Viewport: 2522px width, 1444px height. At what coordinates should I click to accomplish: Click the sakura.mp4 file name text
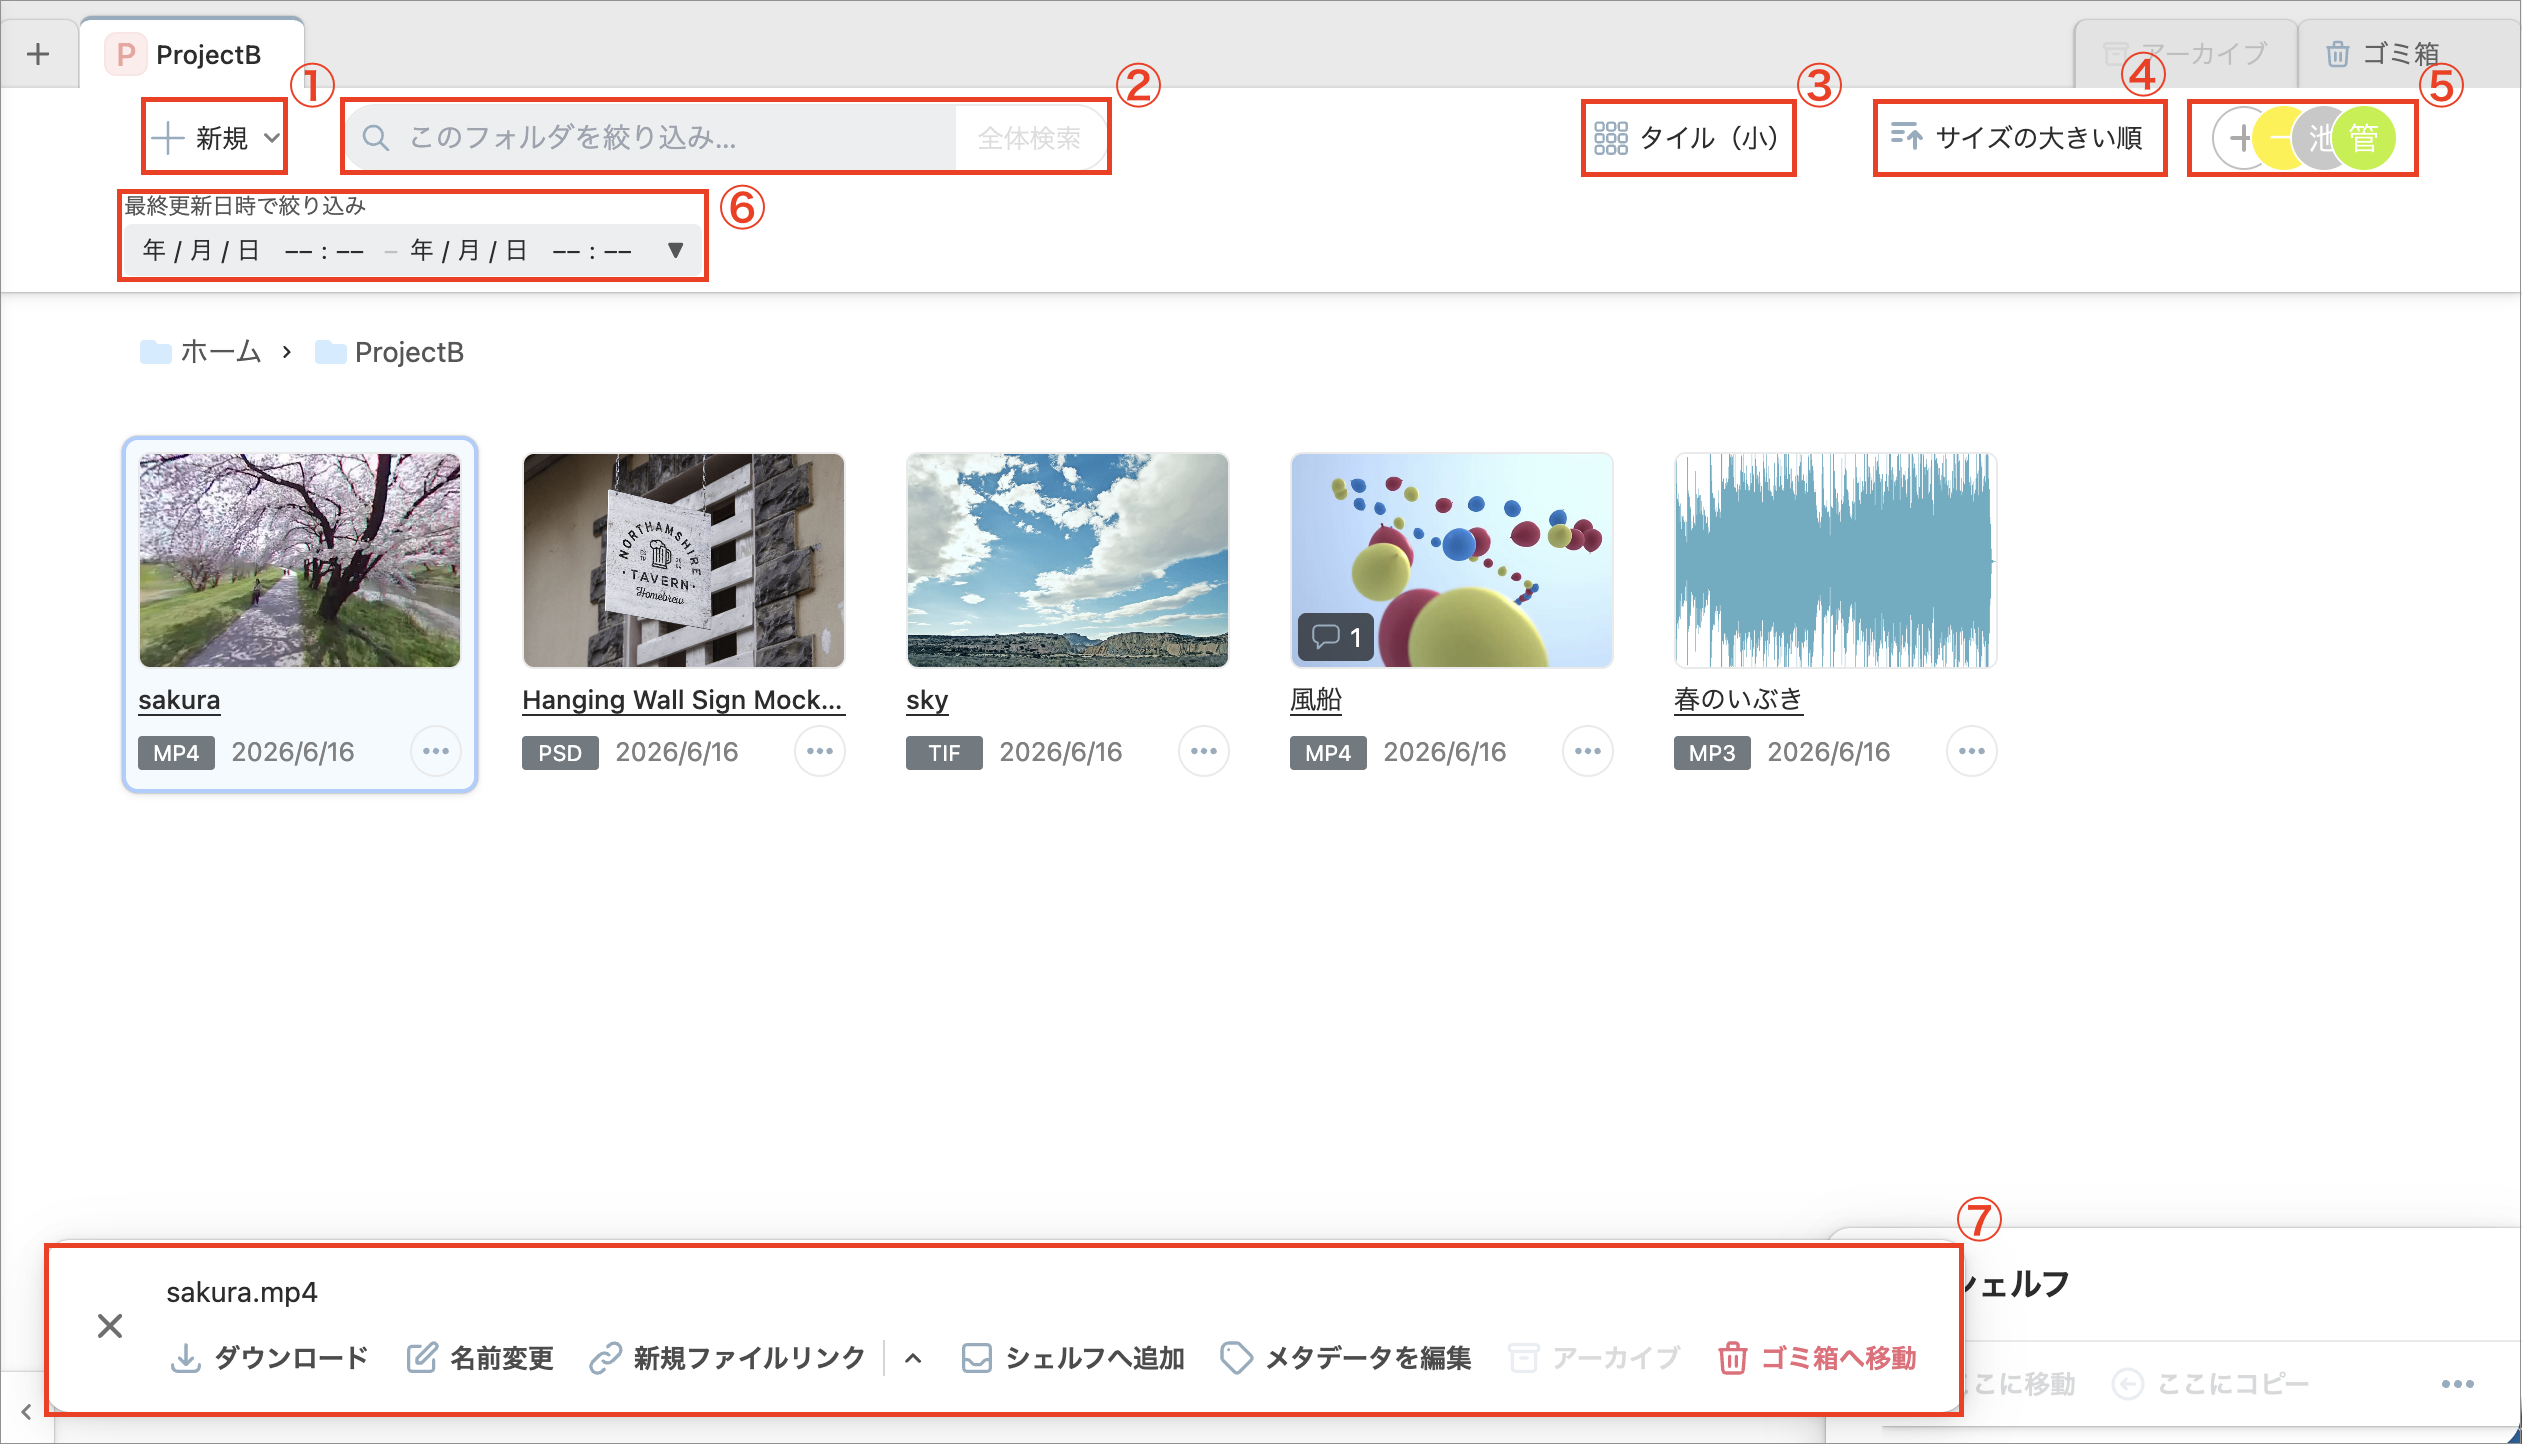click(x=242, y=1292)
